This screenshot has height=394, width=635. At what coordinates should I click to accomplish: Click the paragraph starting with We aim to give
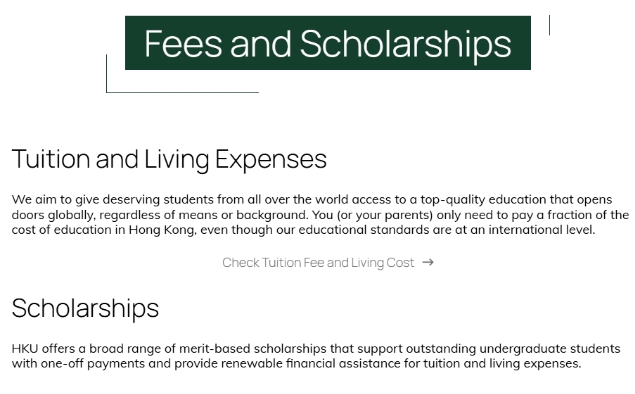[x=320, y=215]
